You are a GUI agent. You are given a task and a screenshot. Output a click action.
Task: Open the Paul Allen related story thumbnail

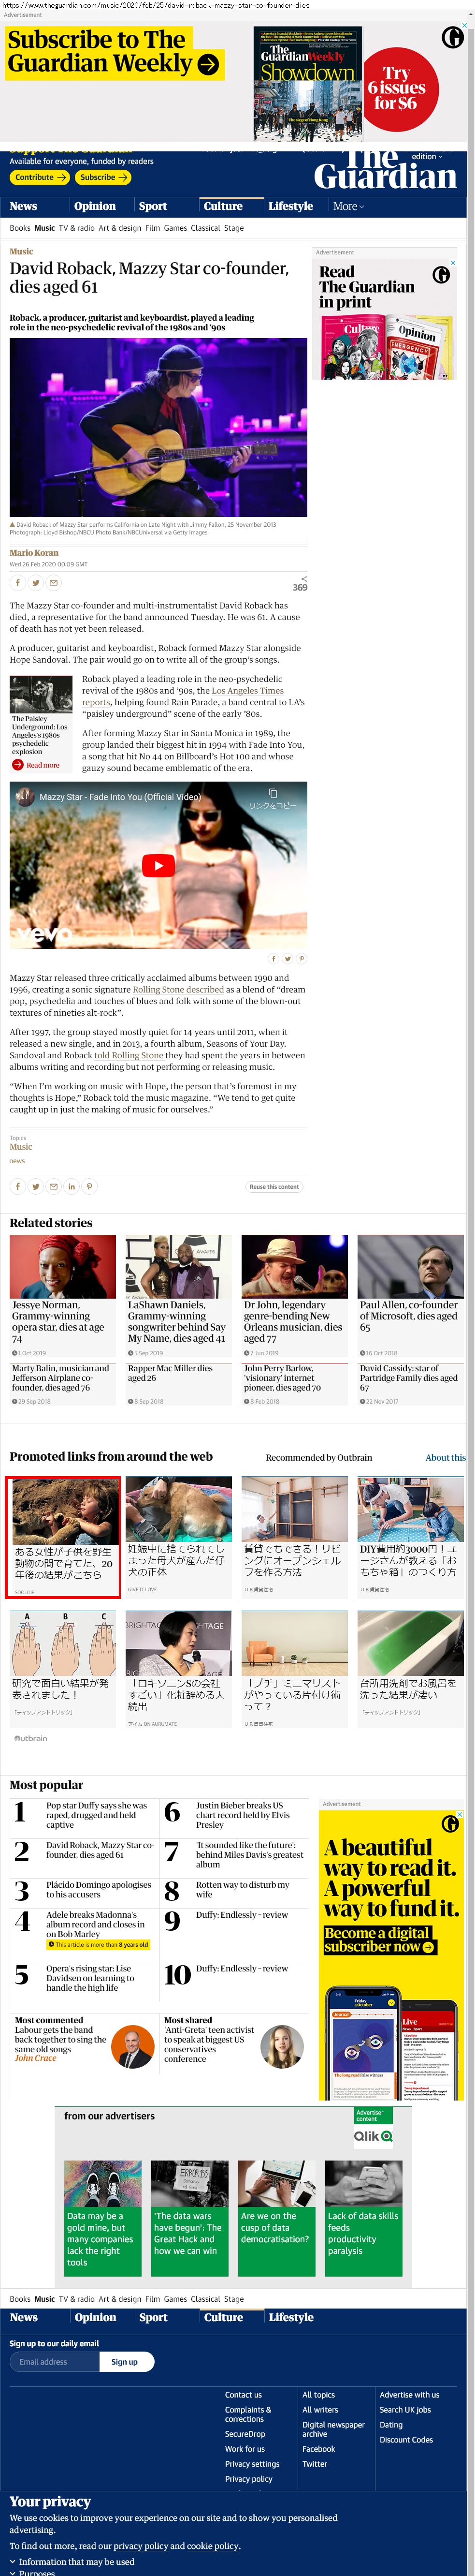[x=411, y=1266]
